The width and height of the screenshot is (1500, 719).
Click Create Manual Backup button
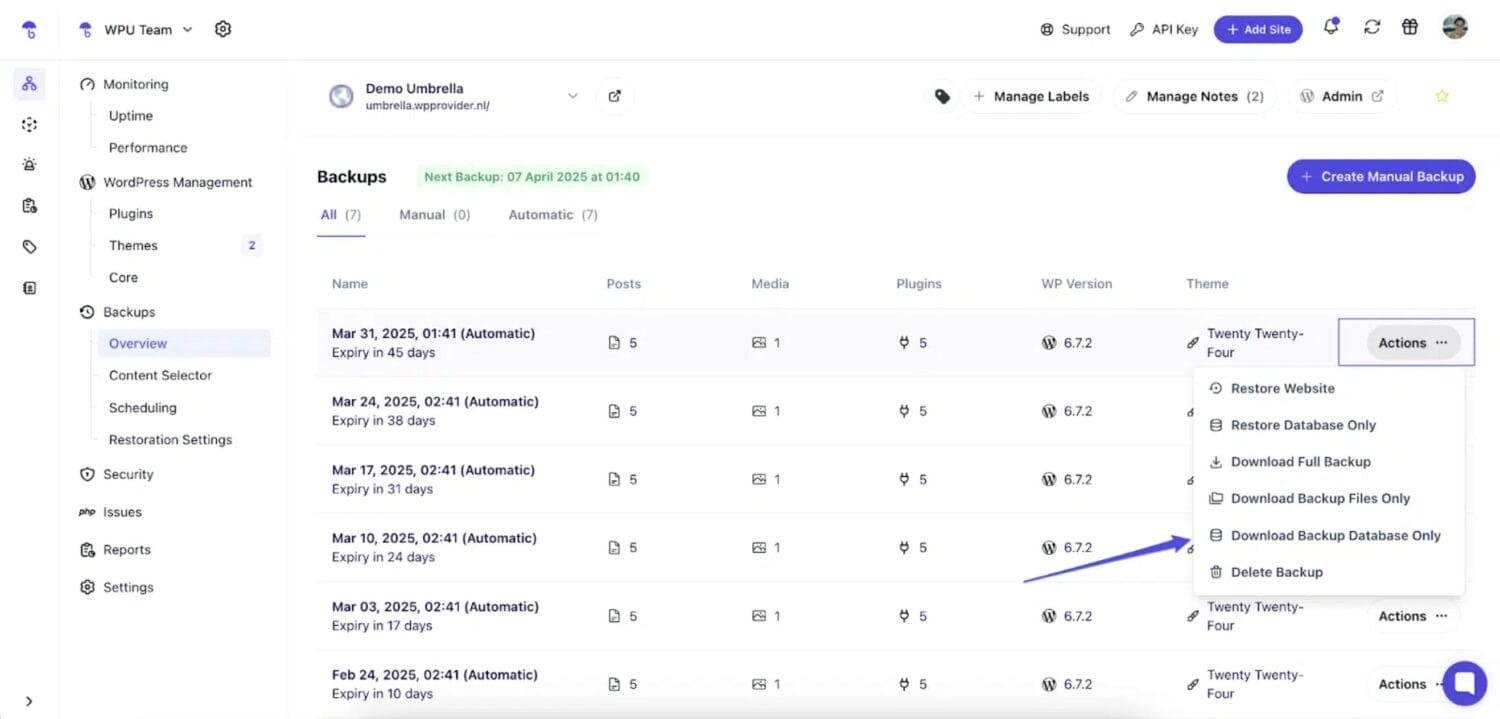click(x=1380, y=176)
